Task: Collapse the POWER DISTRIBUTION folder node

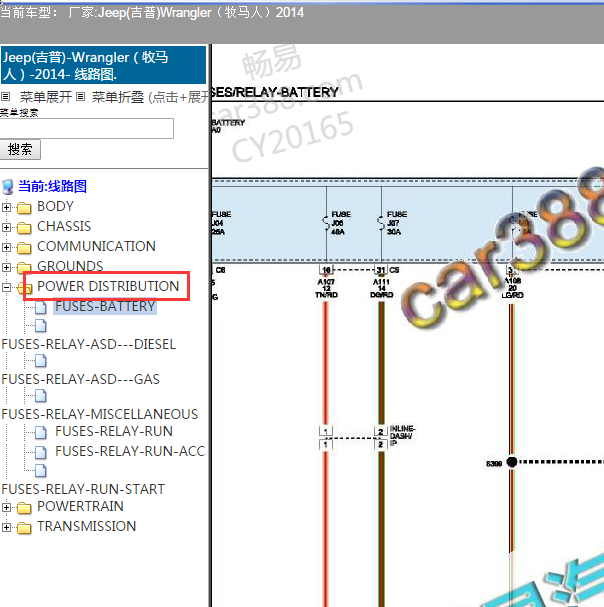Action: pos(6,287)
